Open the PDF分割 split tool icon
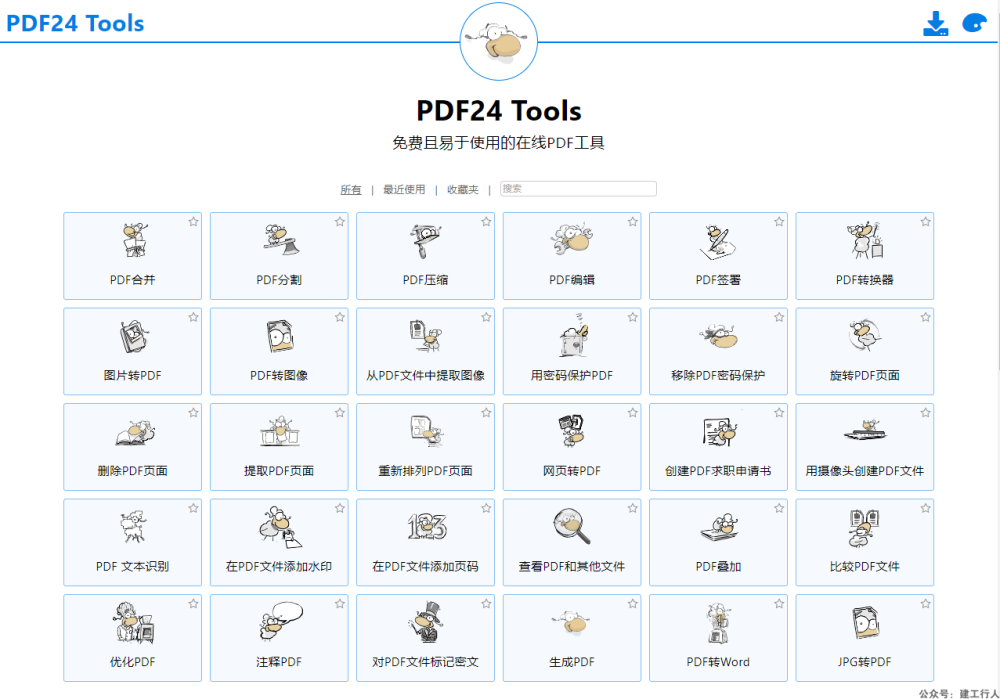Image resolution: width=1000 pixels, height=699 pixels. (x=281, y=240)
